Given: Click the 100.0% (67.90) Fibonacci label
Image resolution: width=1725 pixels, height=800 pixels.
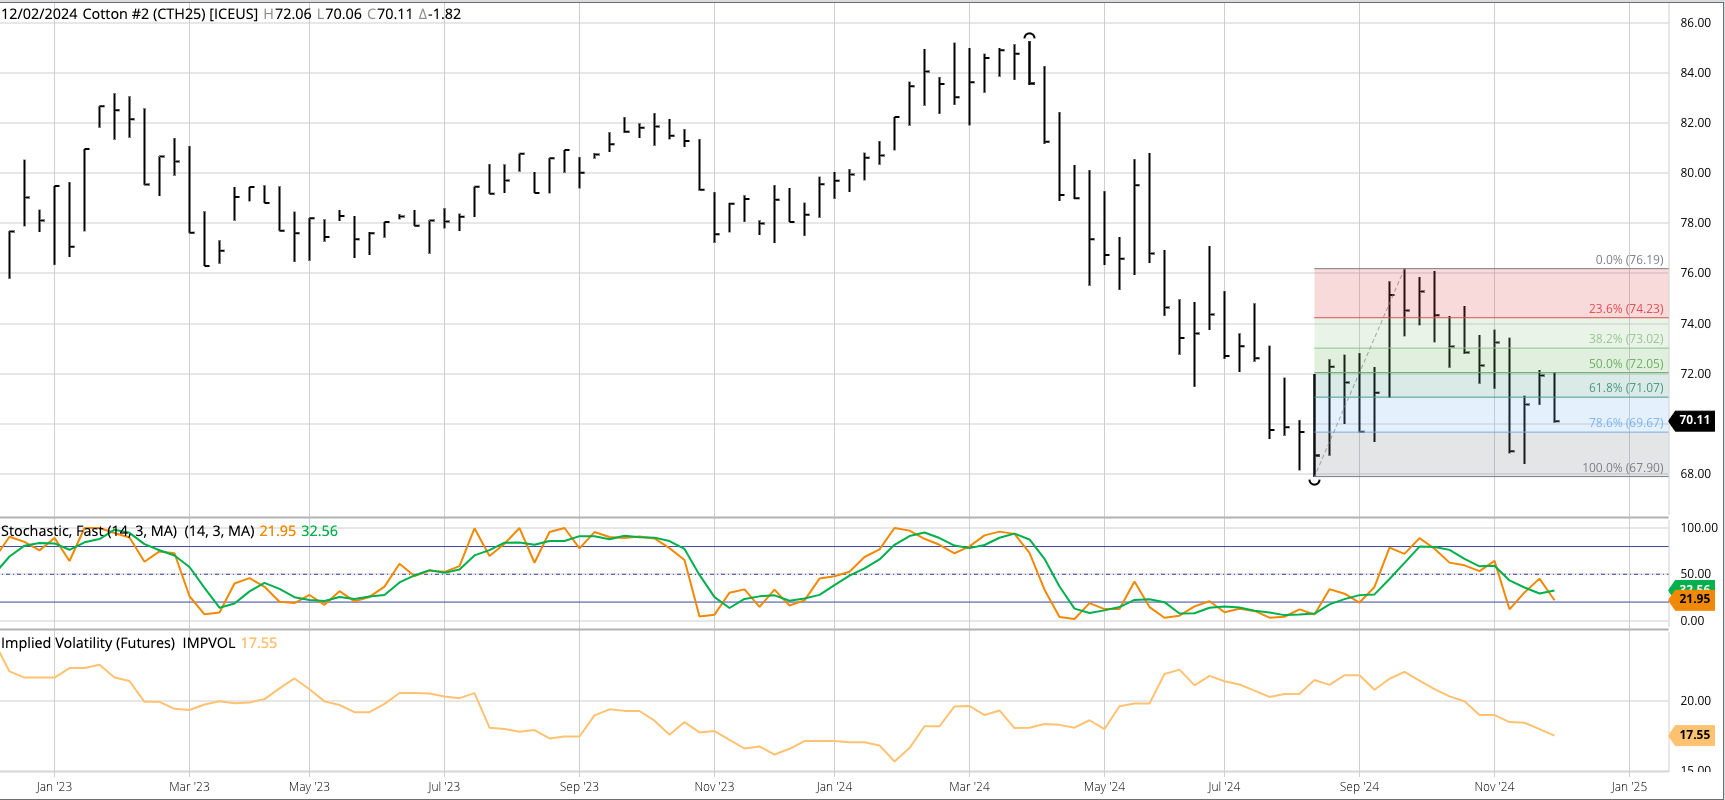Looking at the screenshot, I should click(1622, 468).
